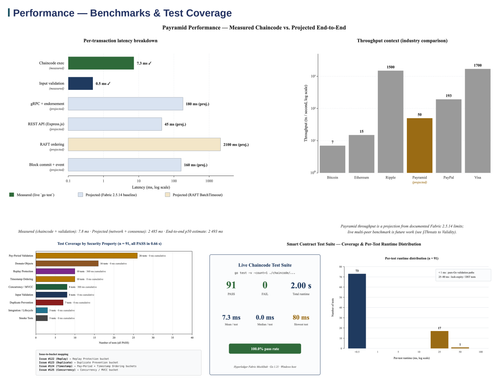The image size is (500, 384).
Task: Select the purple Replay Protection bar
Action: click(x=55, y=271)
